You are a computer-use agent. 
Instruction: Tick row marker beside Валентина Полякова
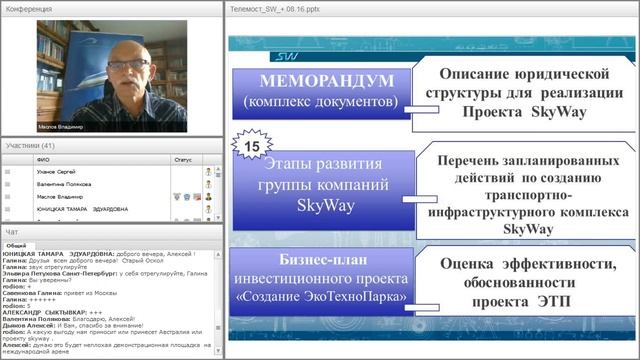tap(7, 184)
